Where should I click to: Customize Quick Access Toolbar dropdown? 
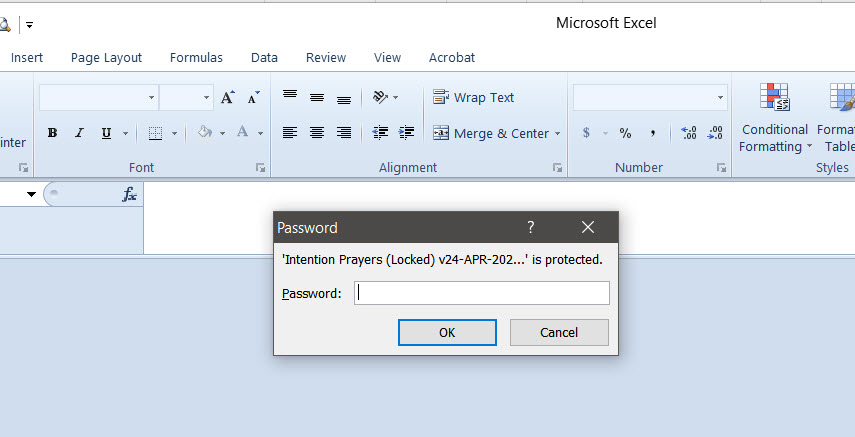[x=29, y=25]
